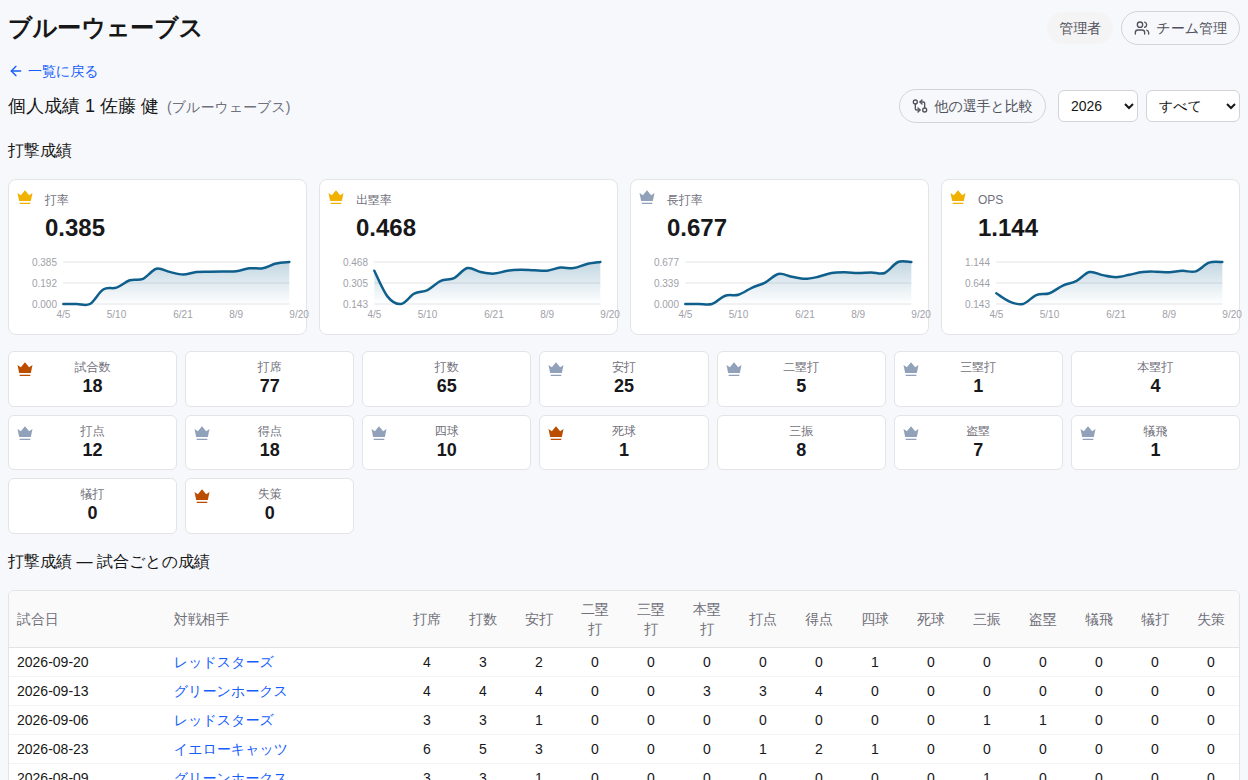Click the gold crown icon by OPS
The image size is (1248, 780).
pos(958,197)
